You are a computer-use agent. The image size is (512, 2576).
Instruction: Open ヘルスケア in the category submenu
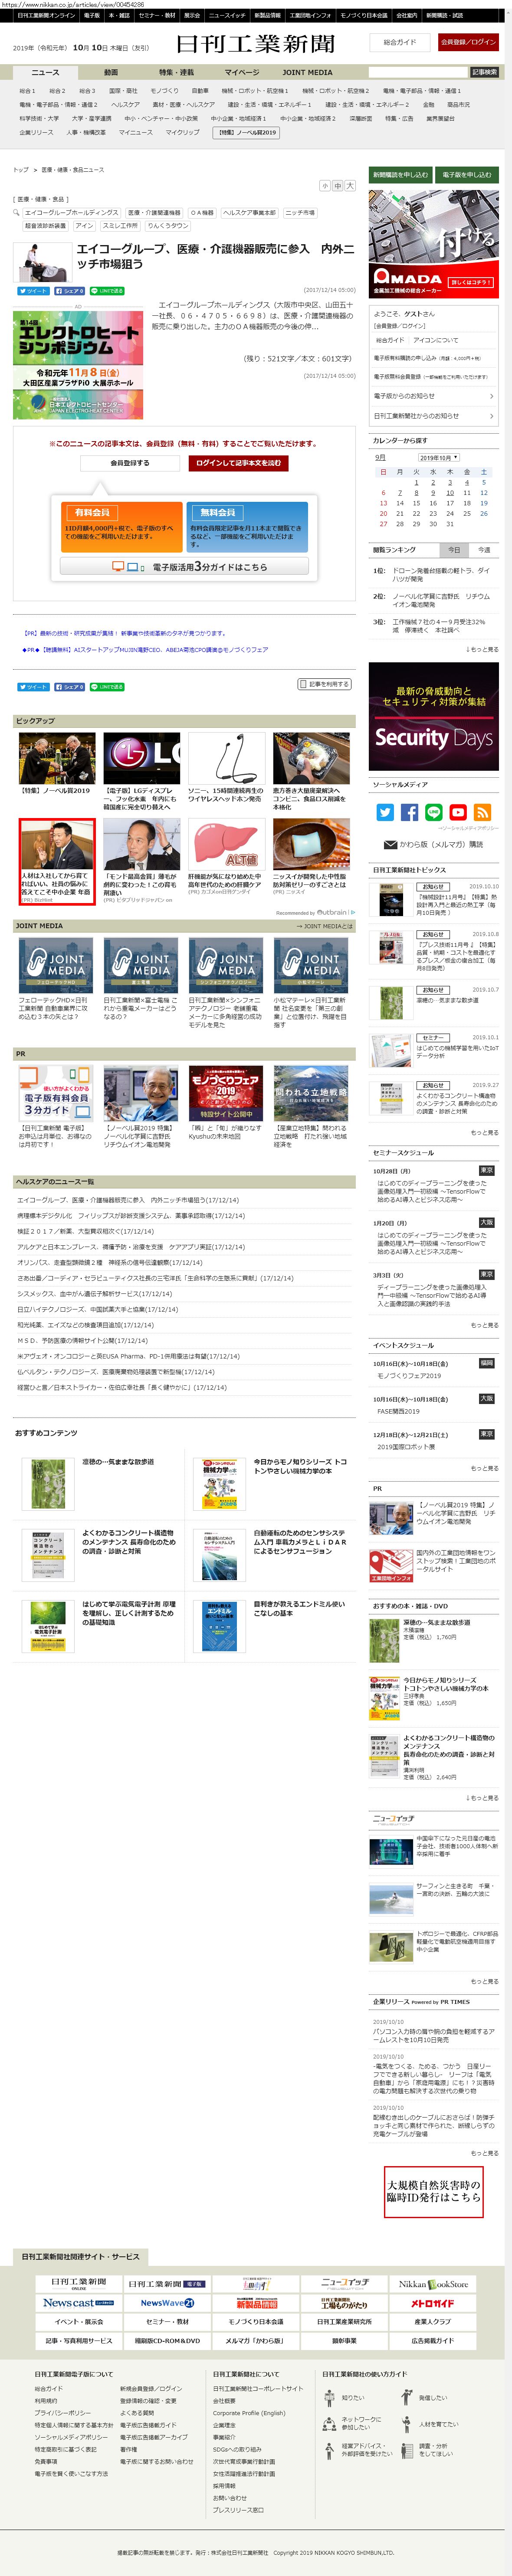[x=126, y=104]
